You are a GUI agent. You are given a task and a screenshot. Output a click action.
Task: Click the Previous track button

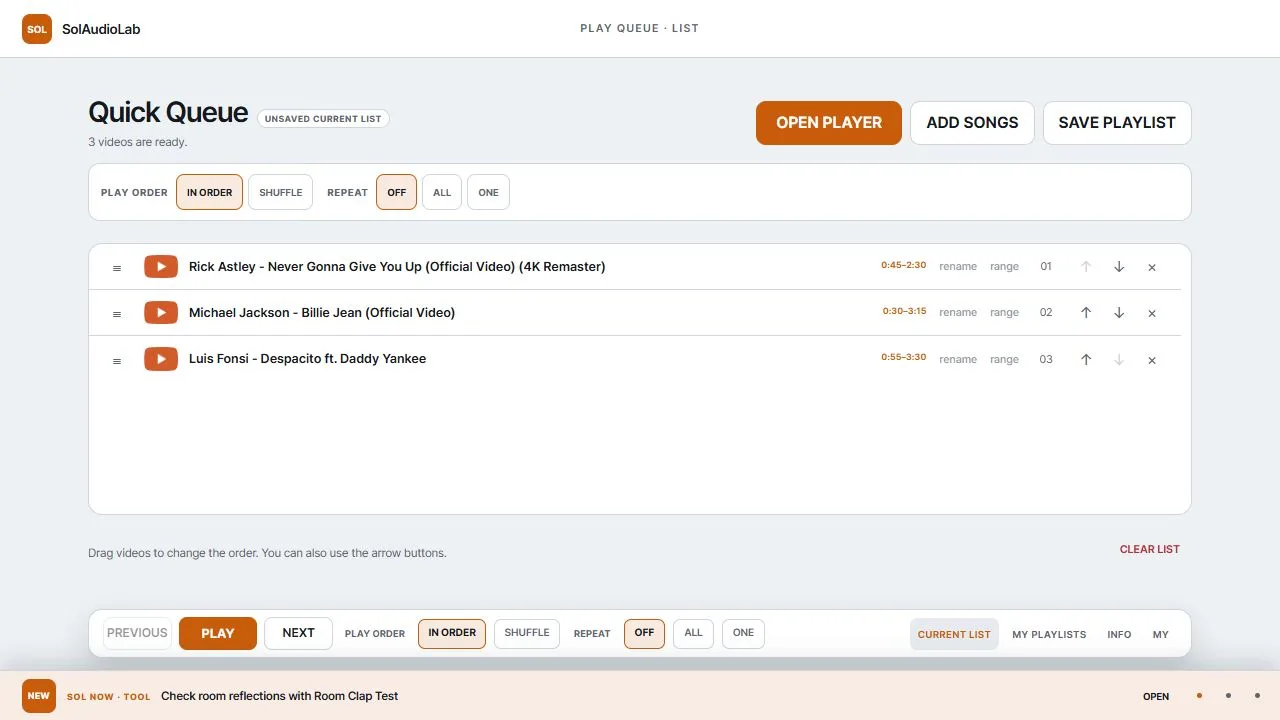click(137, 633)
